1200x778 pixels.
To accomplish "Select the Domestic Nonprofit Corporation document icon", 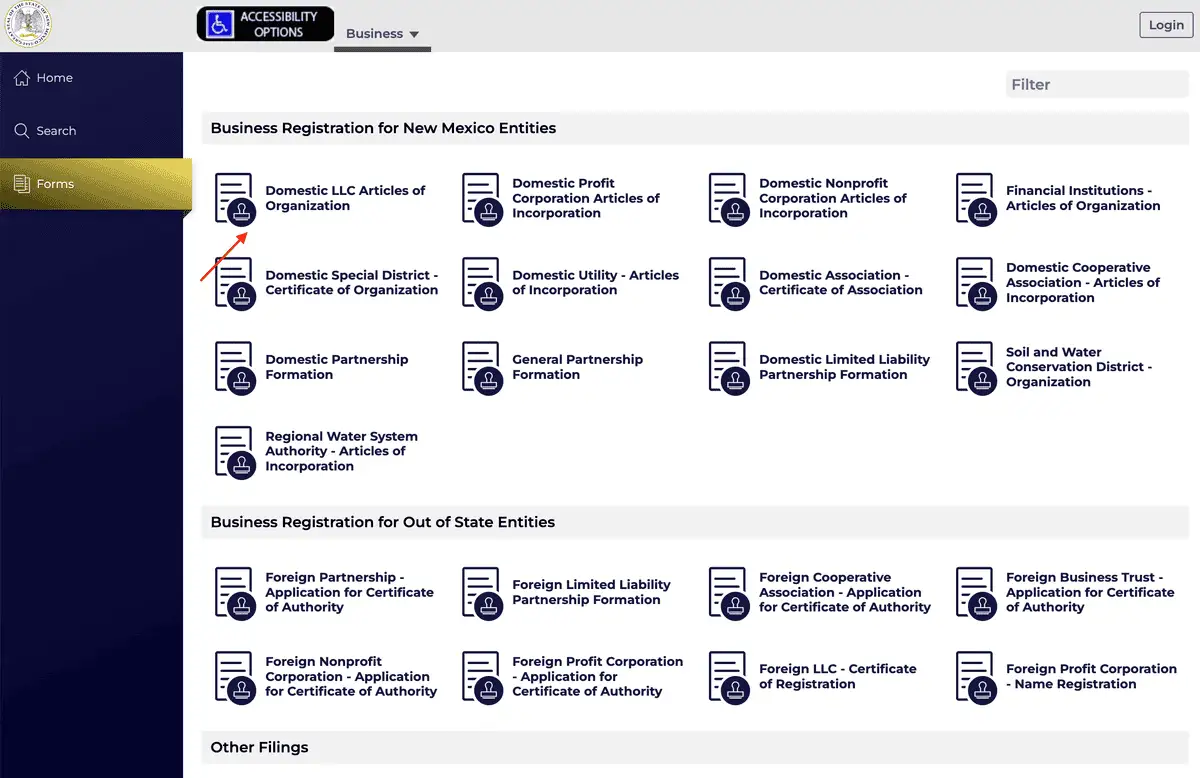I will 729,199.
